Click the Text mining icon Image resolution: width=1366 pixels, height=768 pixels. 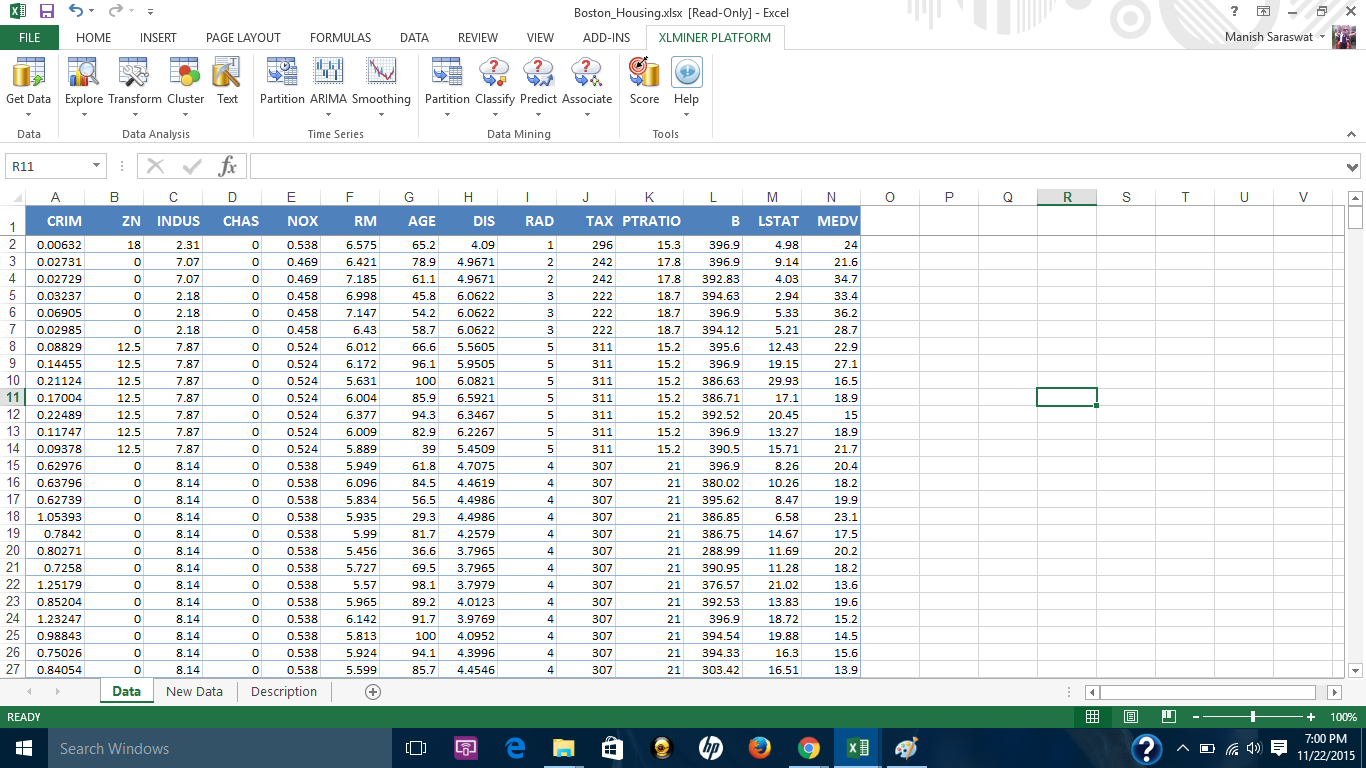(227, 74)
